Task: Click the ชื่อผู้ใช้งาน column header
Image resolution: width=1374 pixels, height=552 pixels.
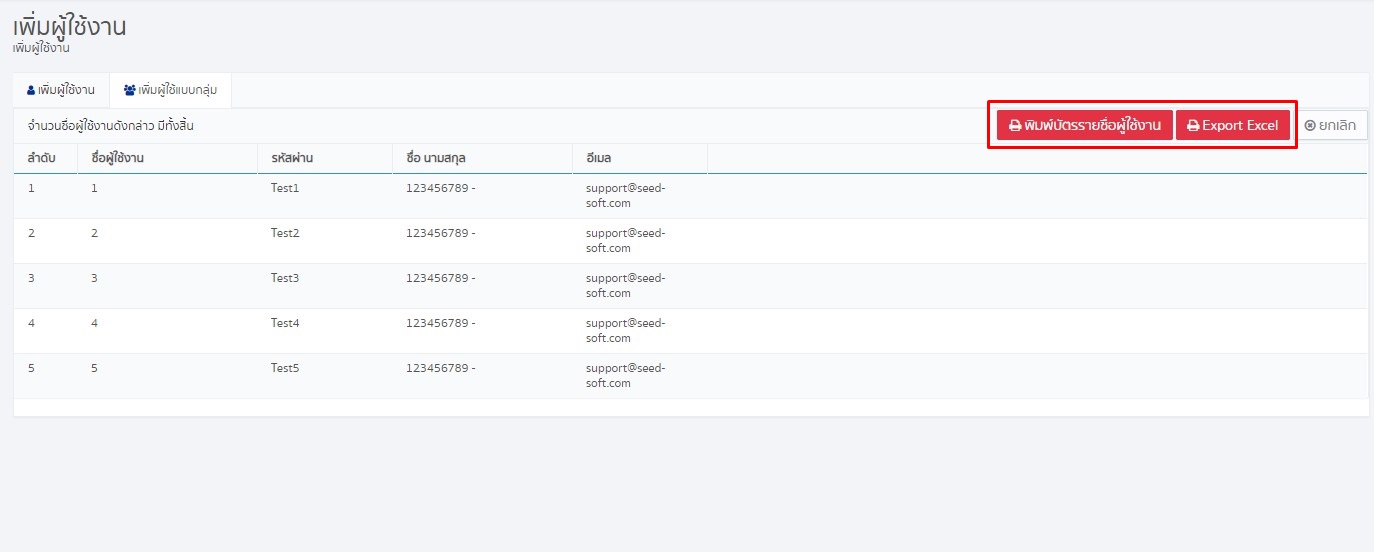Action: [x=167, y=158]
